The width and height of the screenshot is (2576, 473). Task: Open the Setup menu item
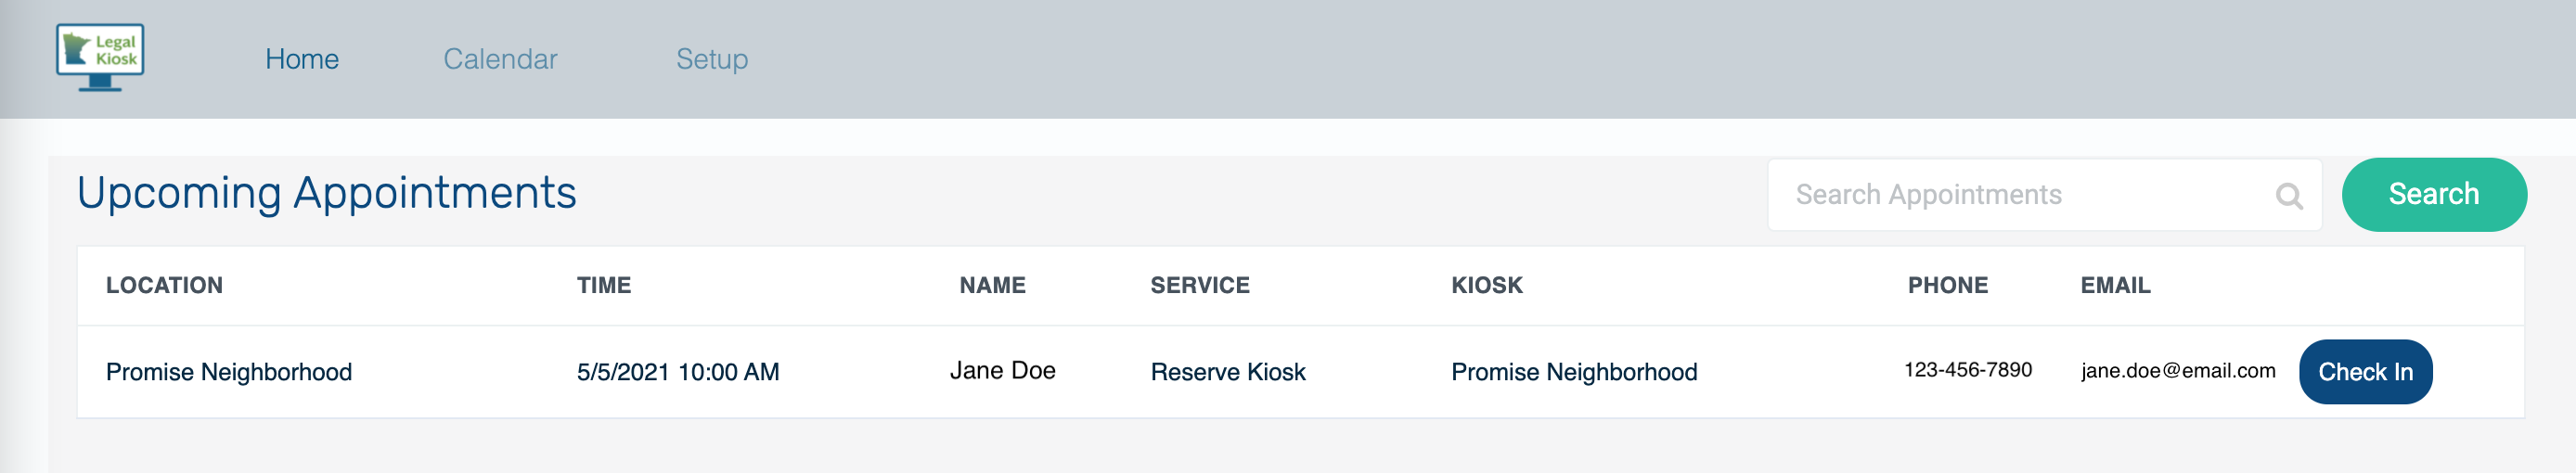(x=712, y=59)
